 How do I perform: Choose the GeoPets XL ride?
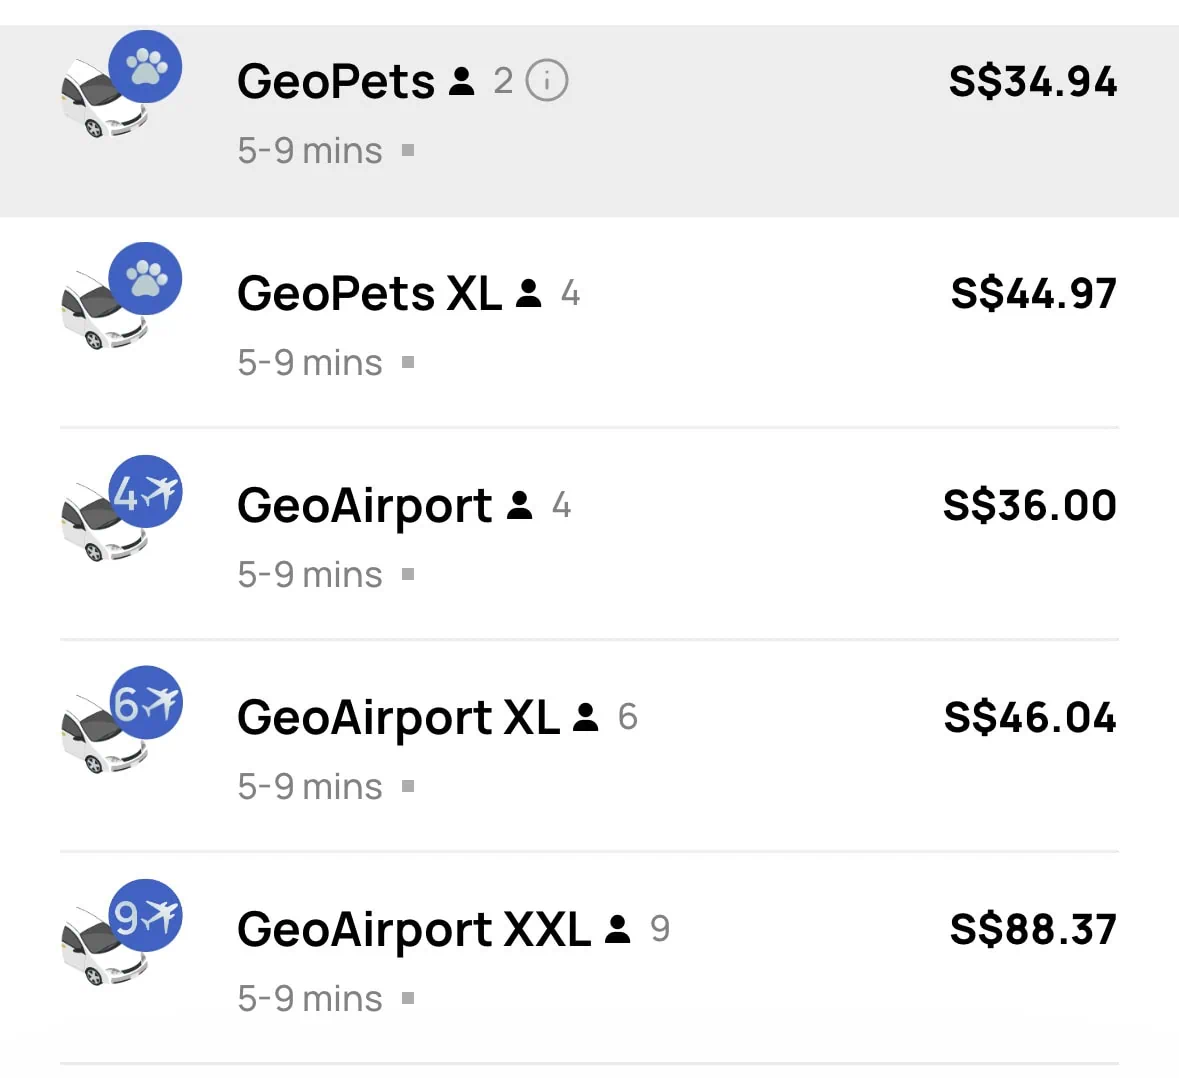[369, 293]
